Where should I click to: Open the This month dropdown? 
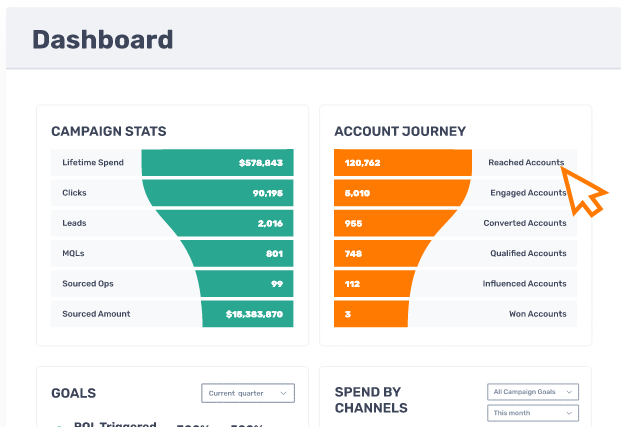(533, 413)
